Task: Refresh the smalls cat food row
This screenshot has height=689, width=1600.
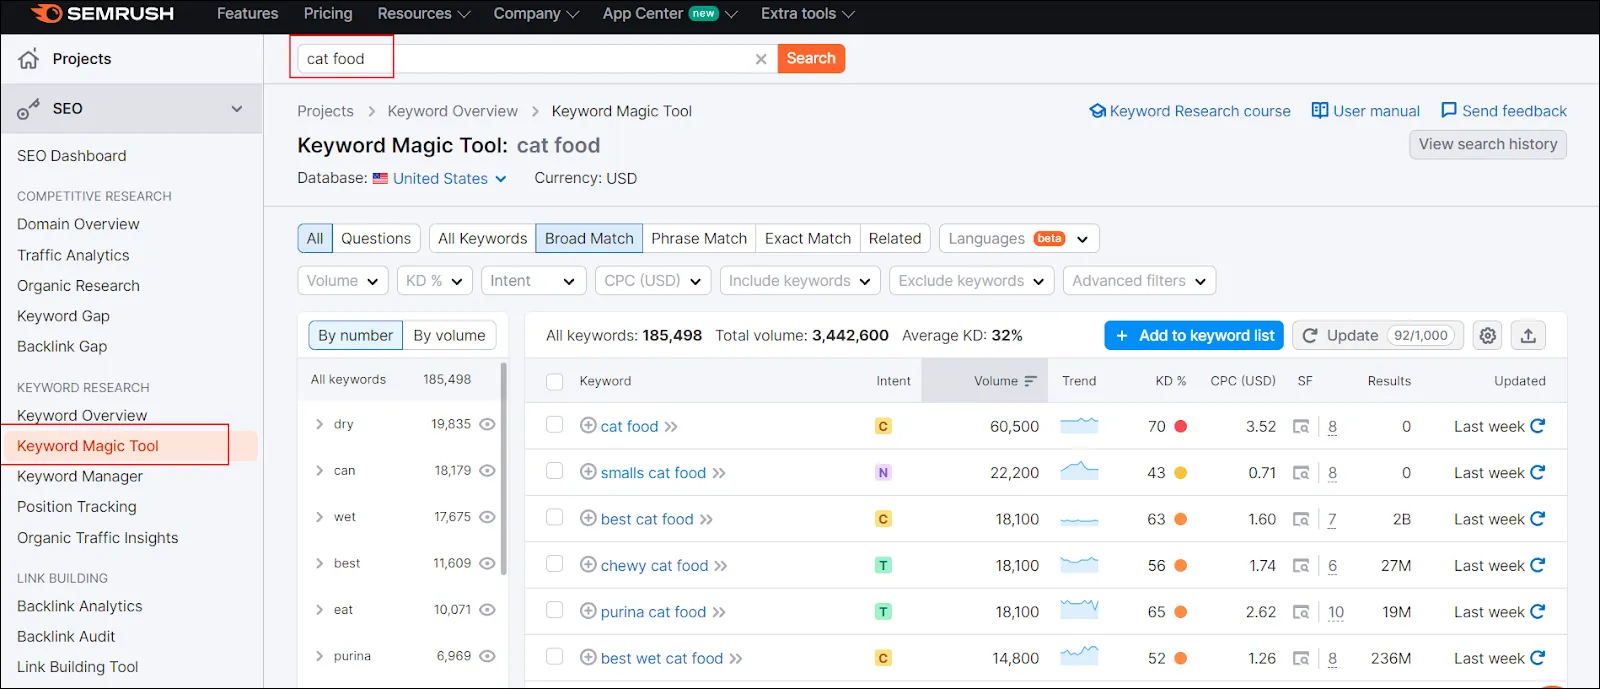Action: click(1538, 472)
